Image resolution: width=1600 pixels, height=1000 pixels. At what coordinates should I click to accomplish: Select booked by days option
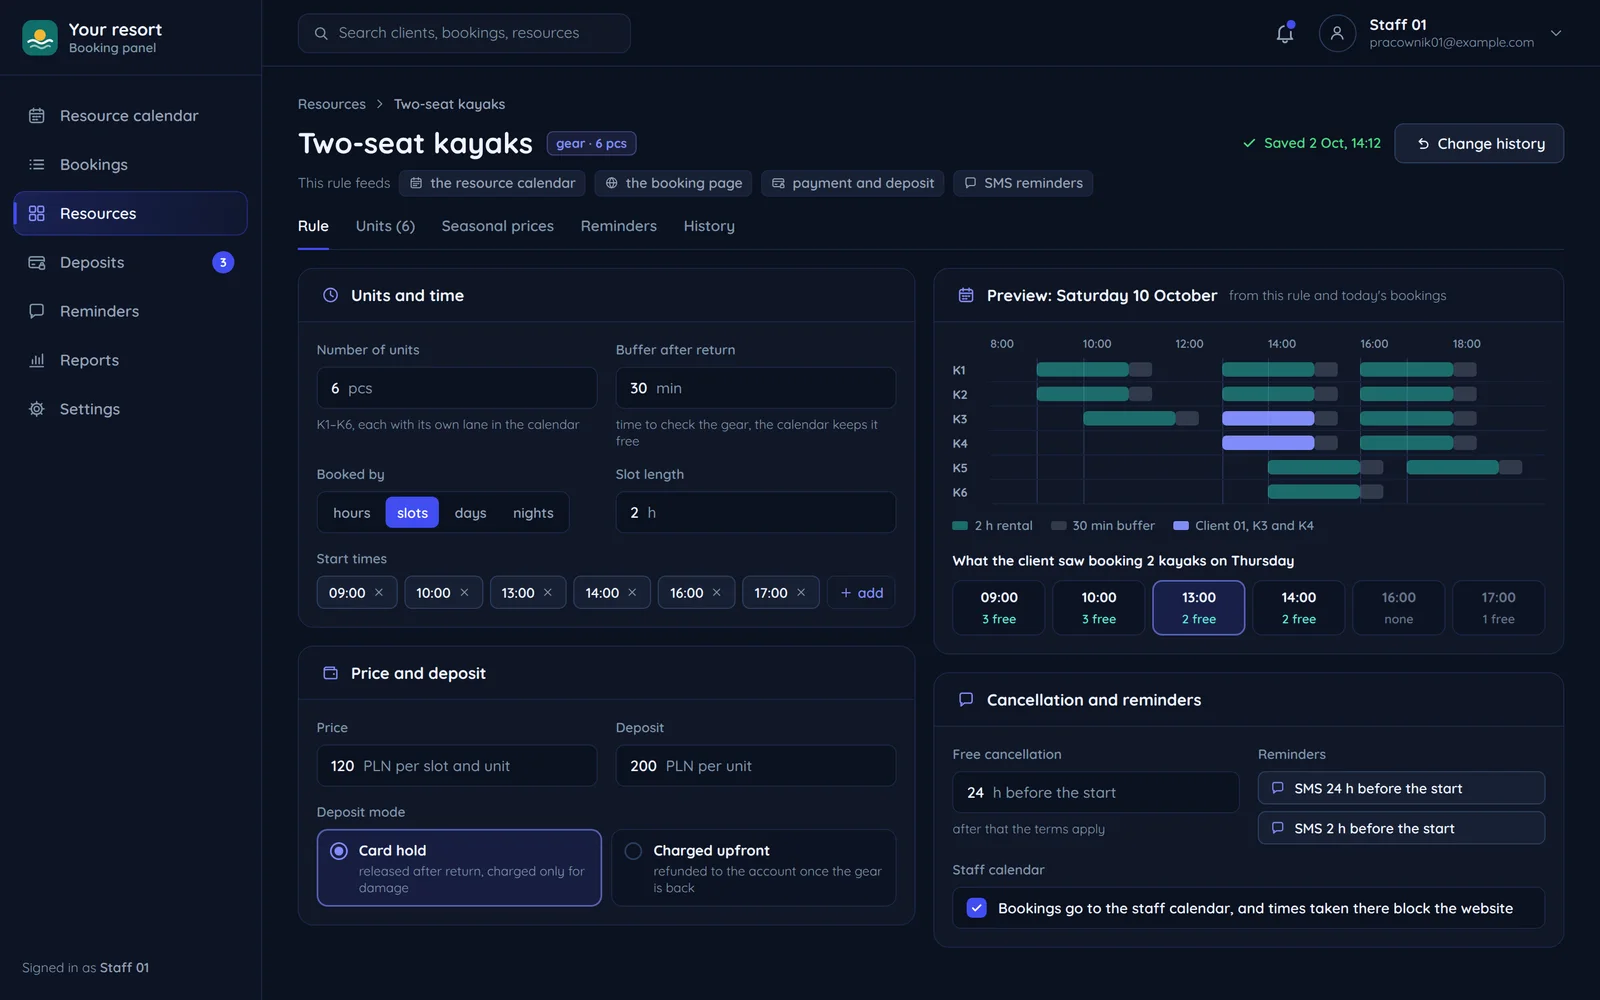point(470,513)
